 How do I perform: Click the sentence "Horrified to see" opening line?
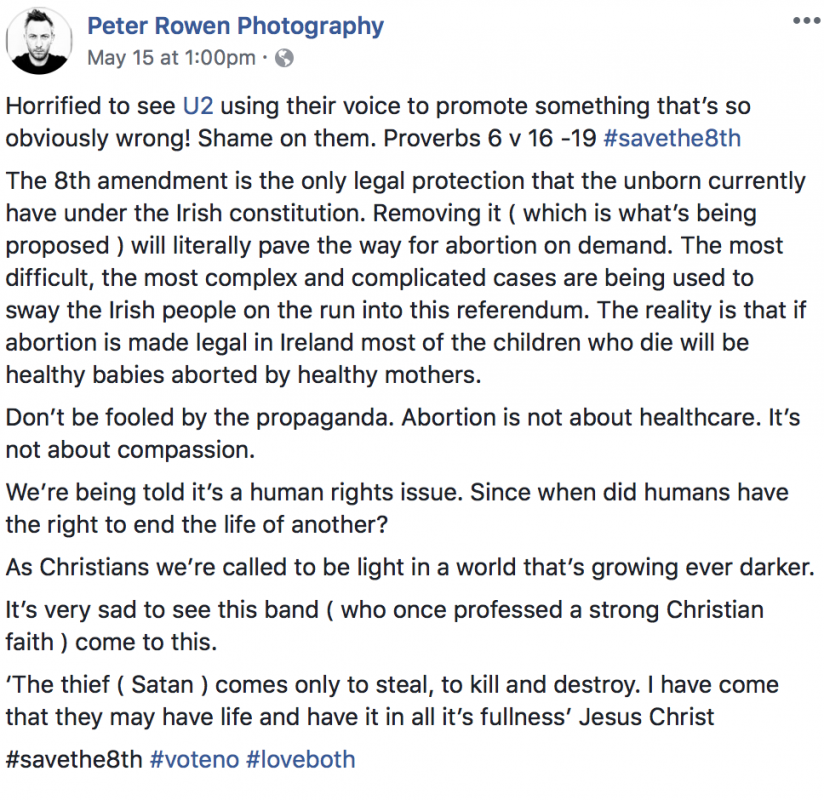90,106
